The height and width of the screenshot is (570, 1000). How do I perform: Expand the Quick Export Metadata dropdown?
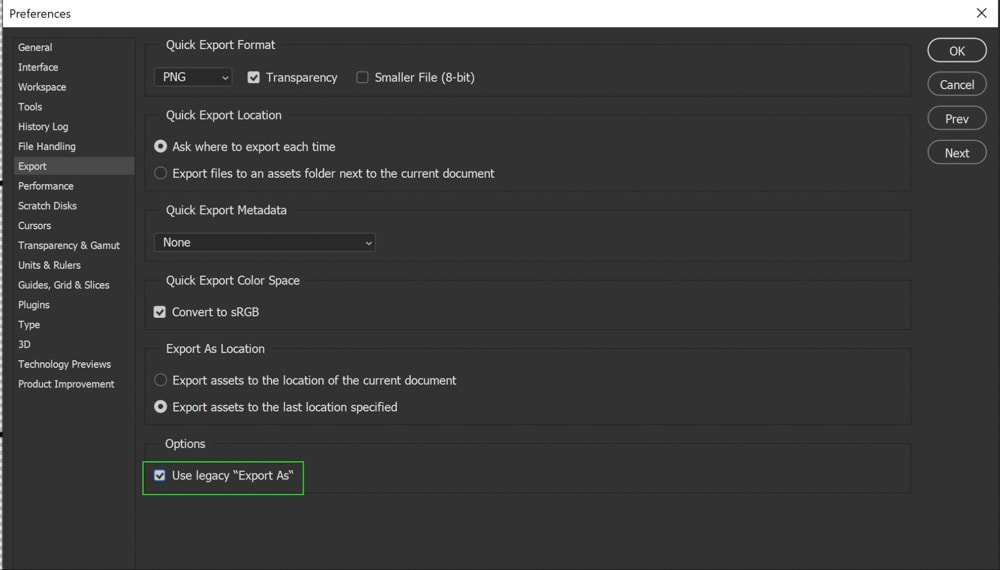265,242
